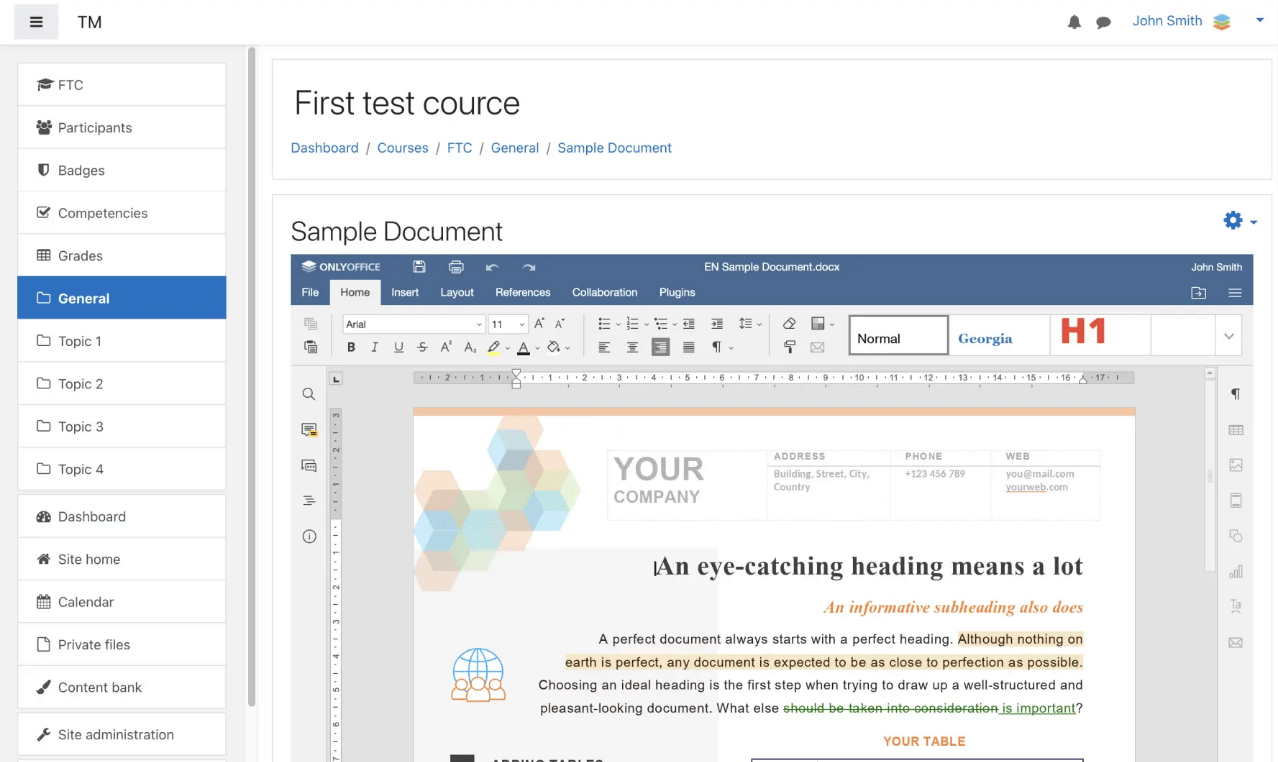
Task: Toggle italic formatting
Action: pos(375,347)
